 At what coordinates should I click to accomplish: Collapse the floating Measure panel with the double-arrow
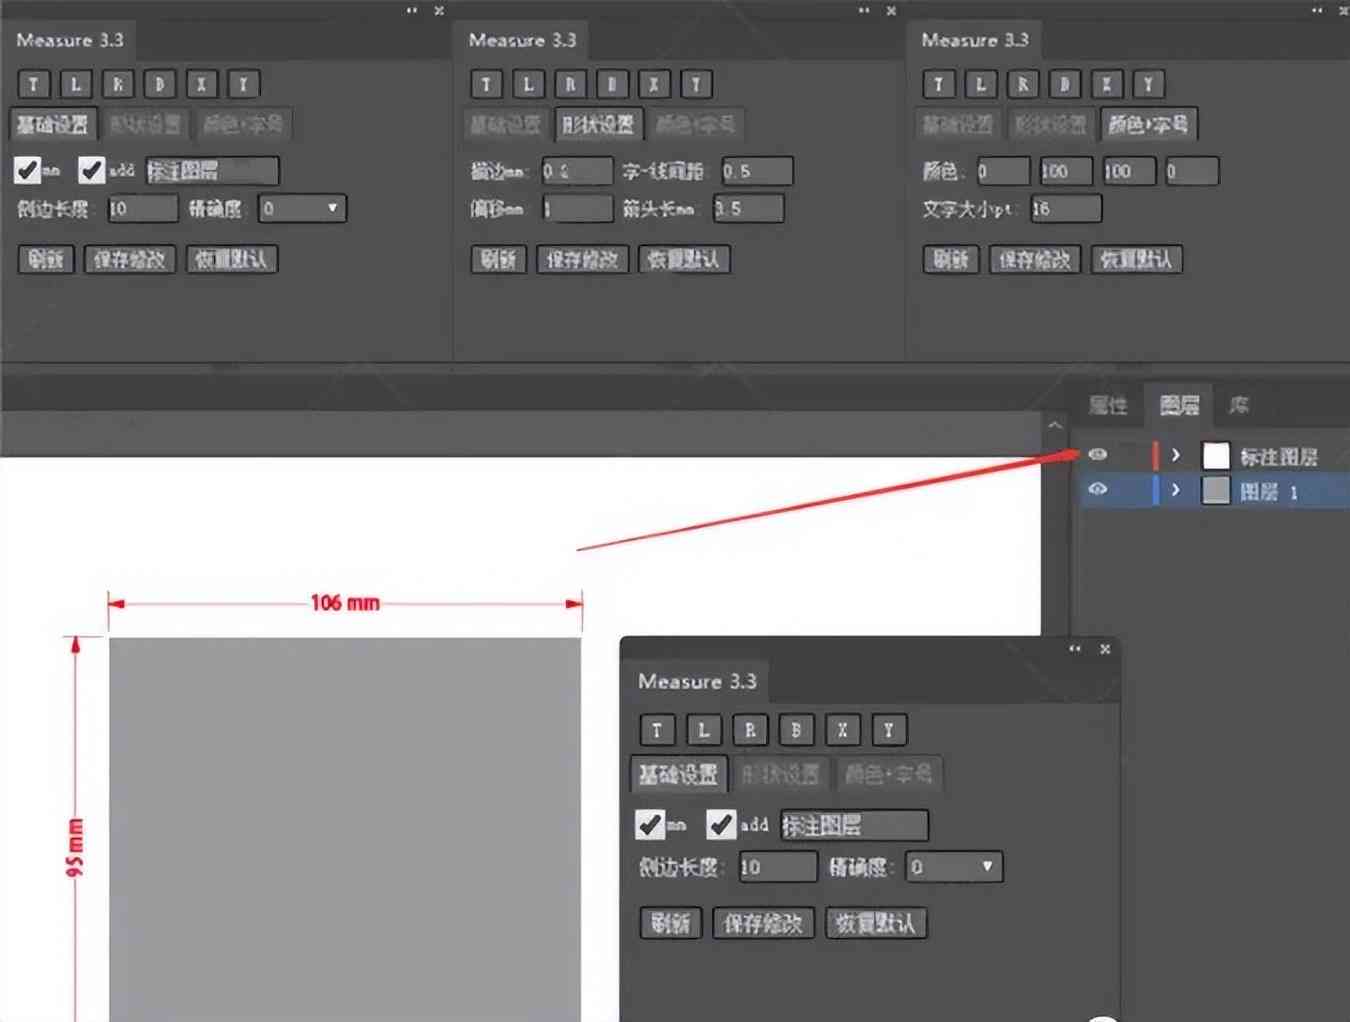(x=1075, y=649)
